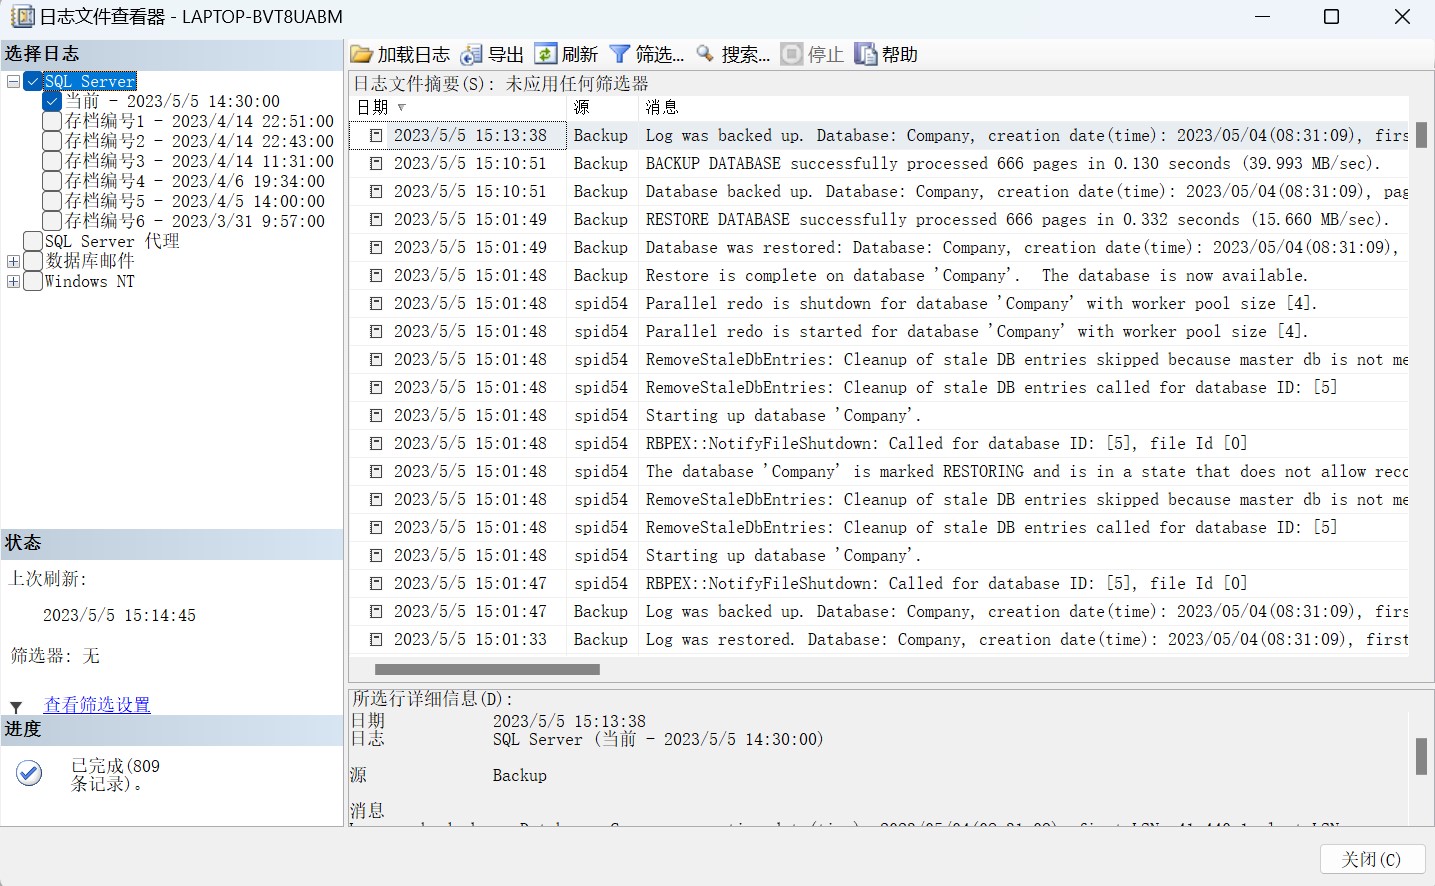Check the Windows NT checkbox

click(x=33, y=281)
